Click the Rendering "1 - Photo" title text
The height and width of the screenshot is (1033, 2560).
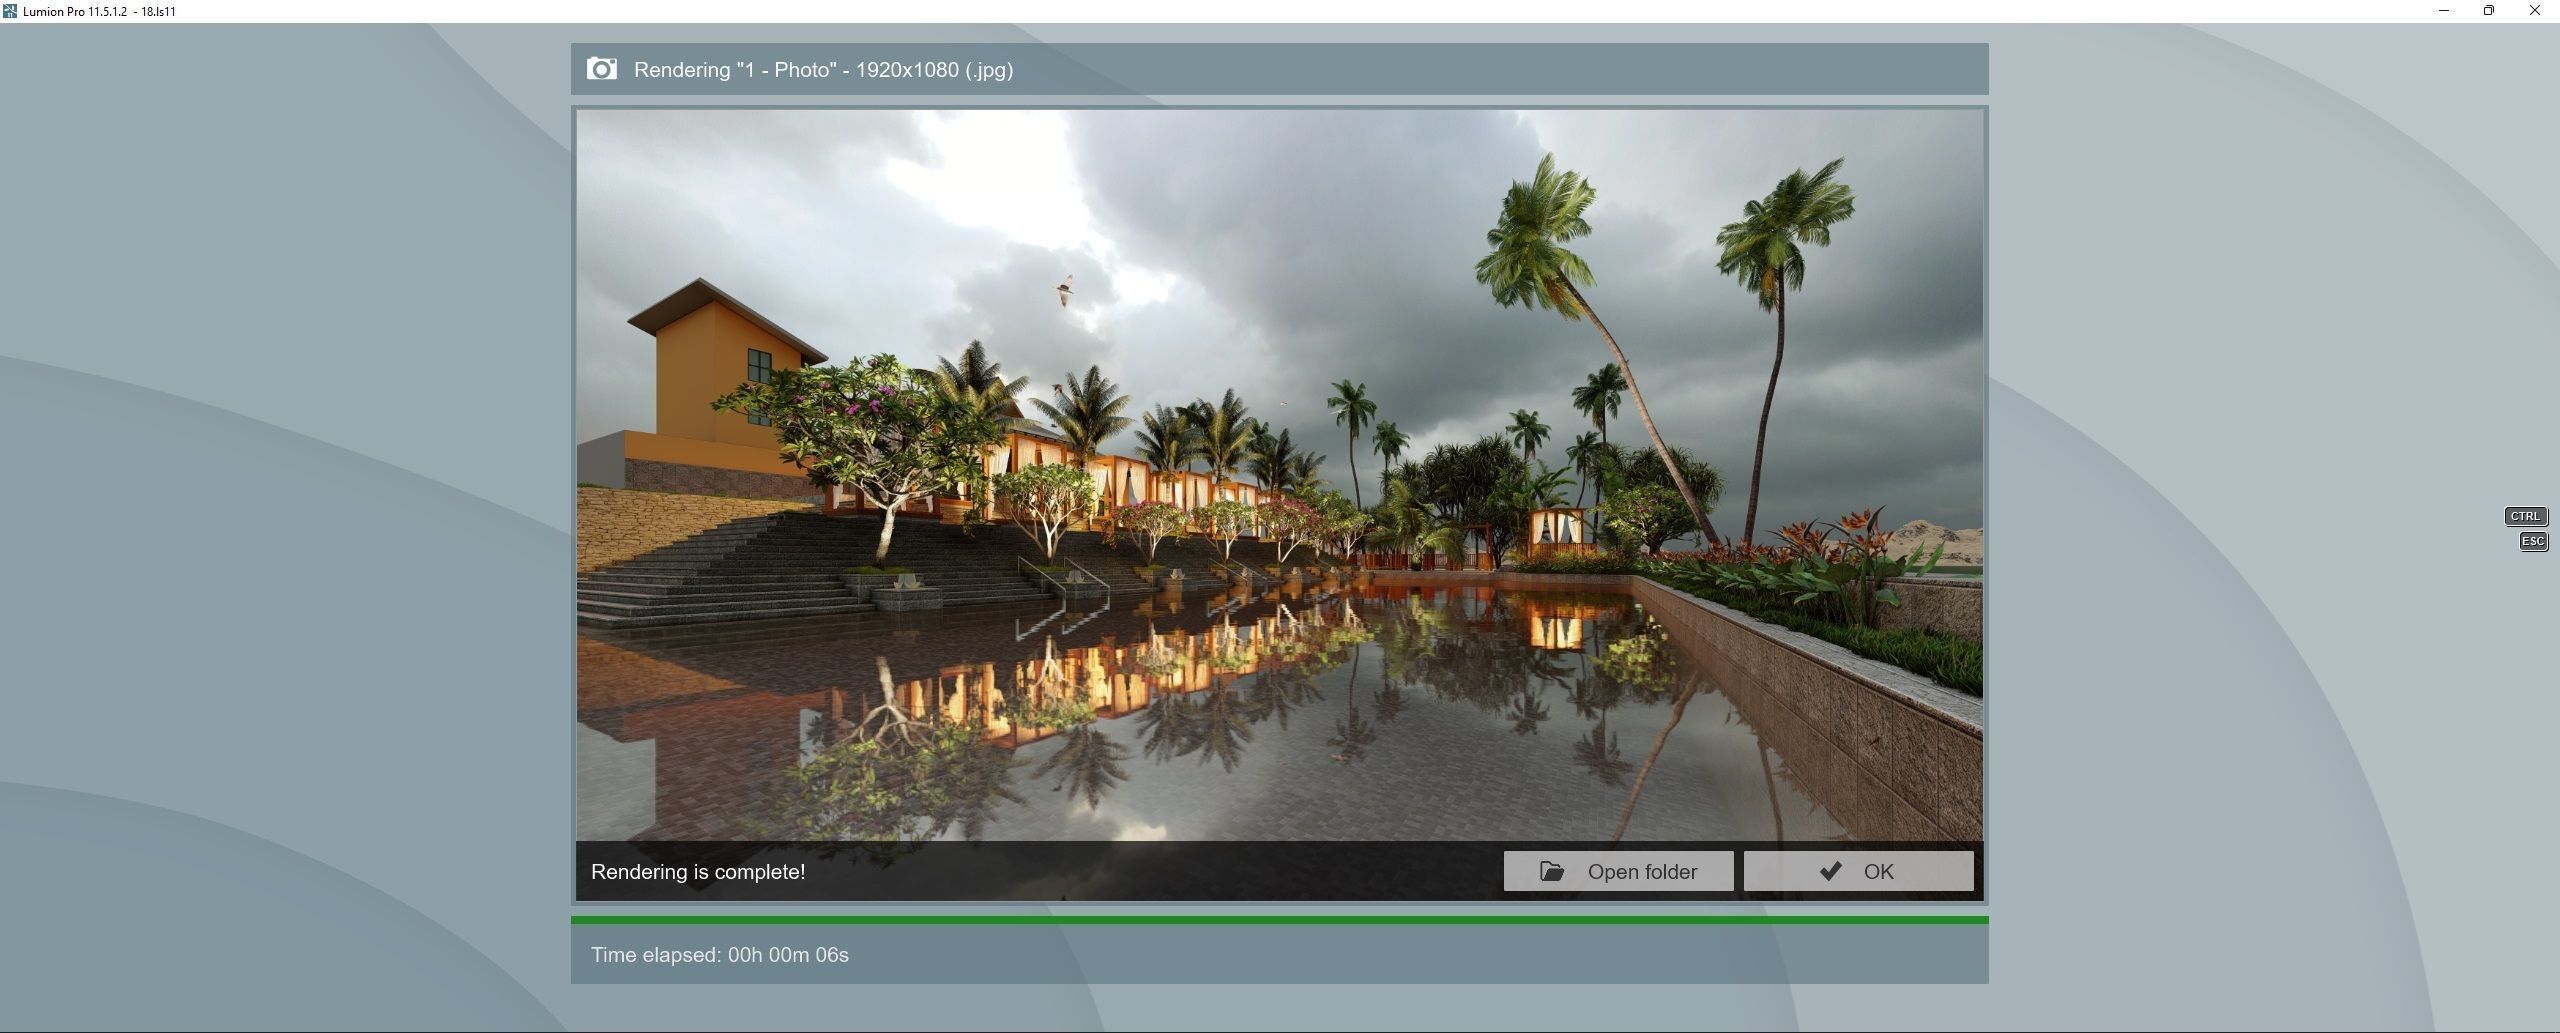[x=824, y=70]
